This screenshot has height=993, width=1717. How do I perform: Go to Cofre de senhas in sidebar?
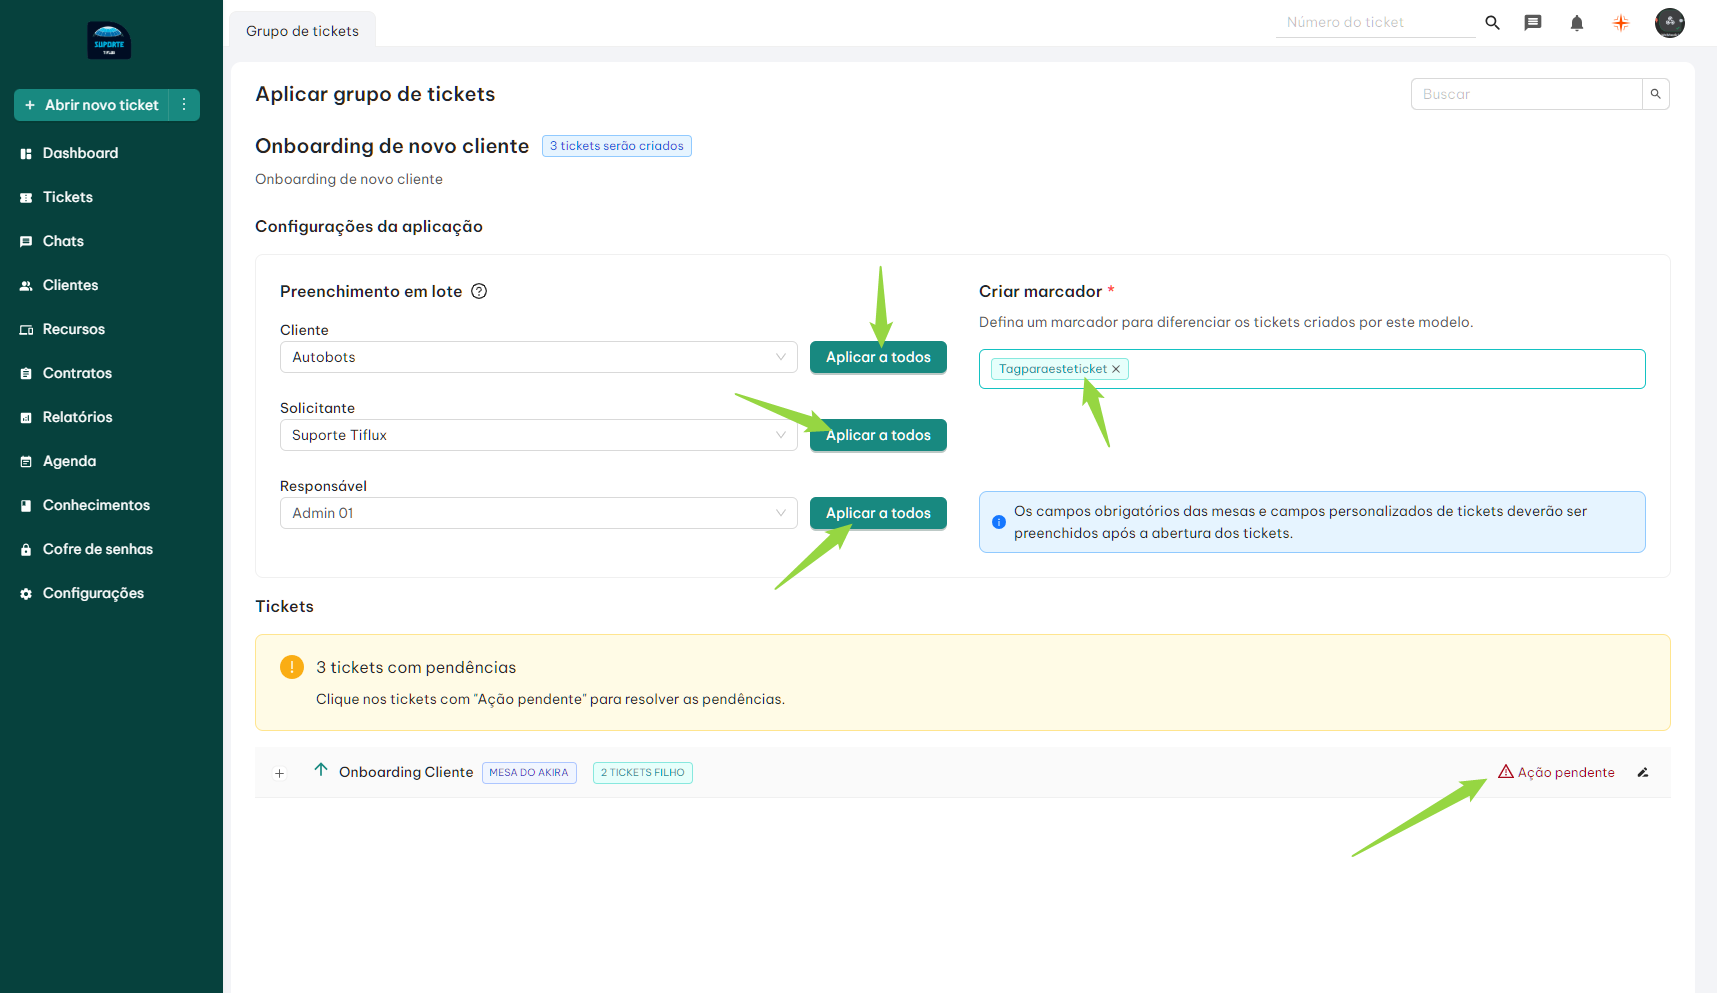pos(97,549)
